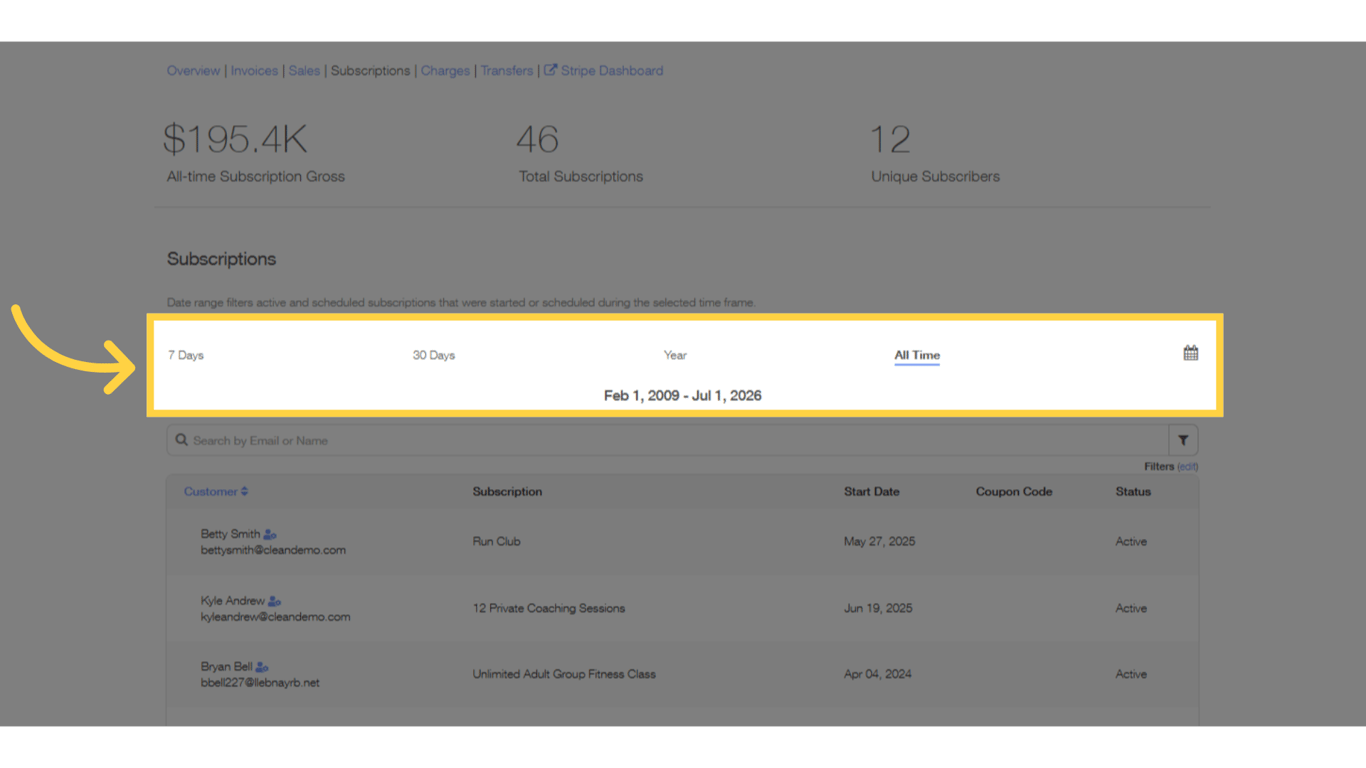Open the Charges tab

[x=444, y=70]
